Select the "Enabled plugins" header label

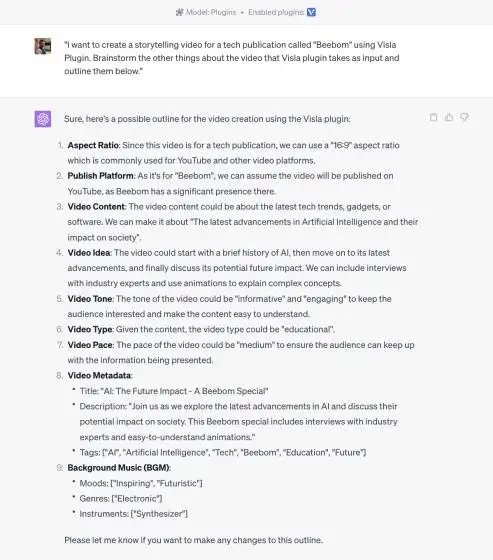coord(276,12)
